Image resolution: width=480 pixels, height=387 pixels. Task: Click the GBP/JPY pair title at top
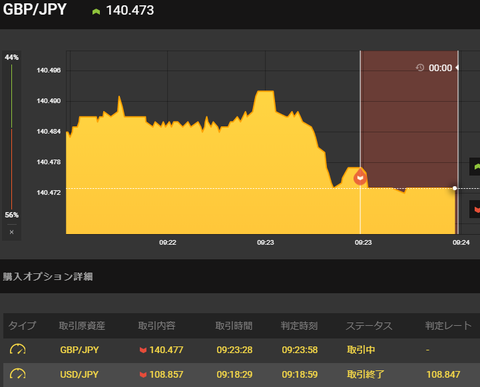(x=35, y=9)
